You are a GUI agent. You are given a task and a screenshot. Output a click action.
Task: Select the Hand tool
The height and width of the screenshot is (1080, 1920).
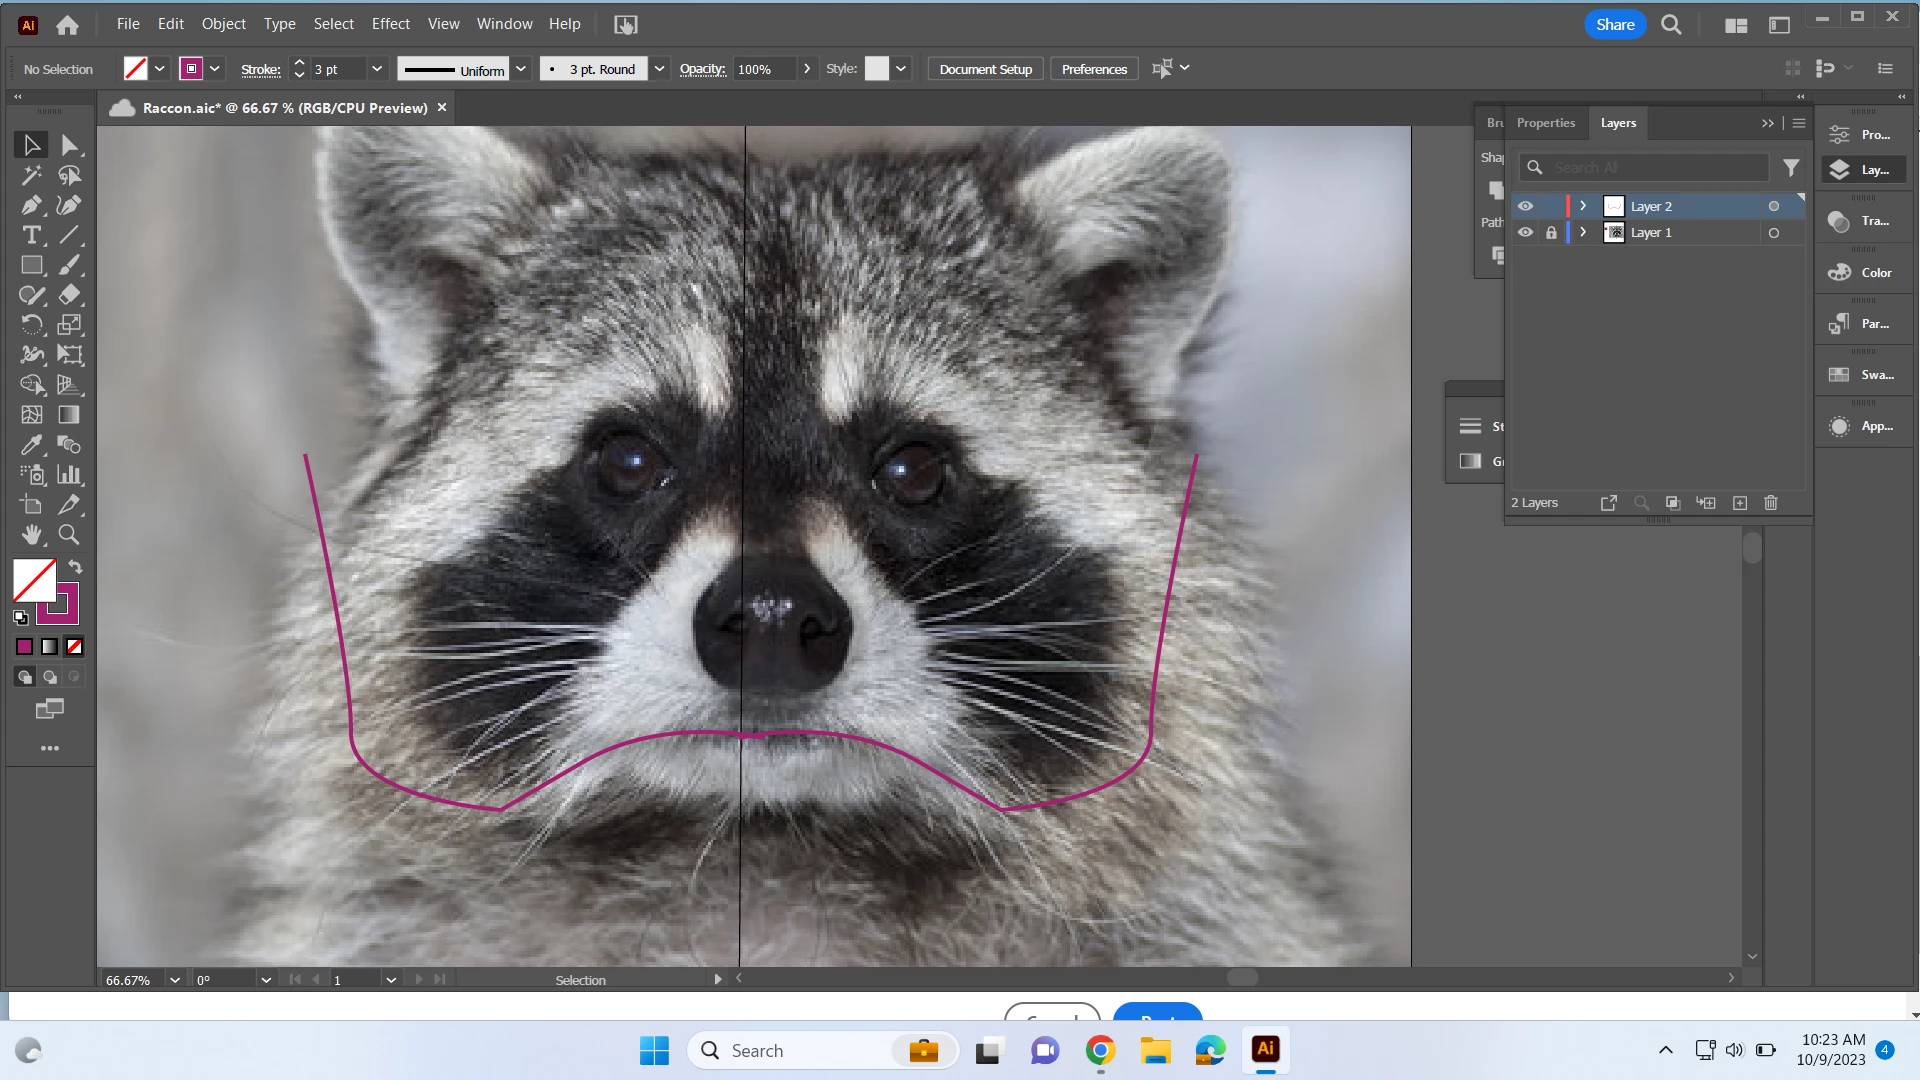click(31, 534)
